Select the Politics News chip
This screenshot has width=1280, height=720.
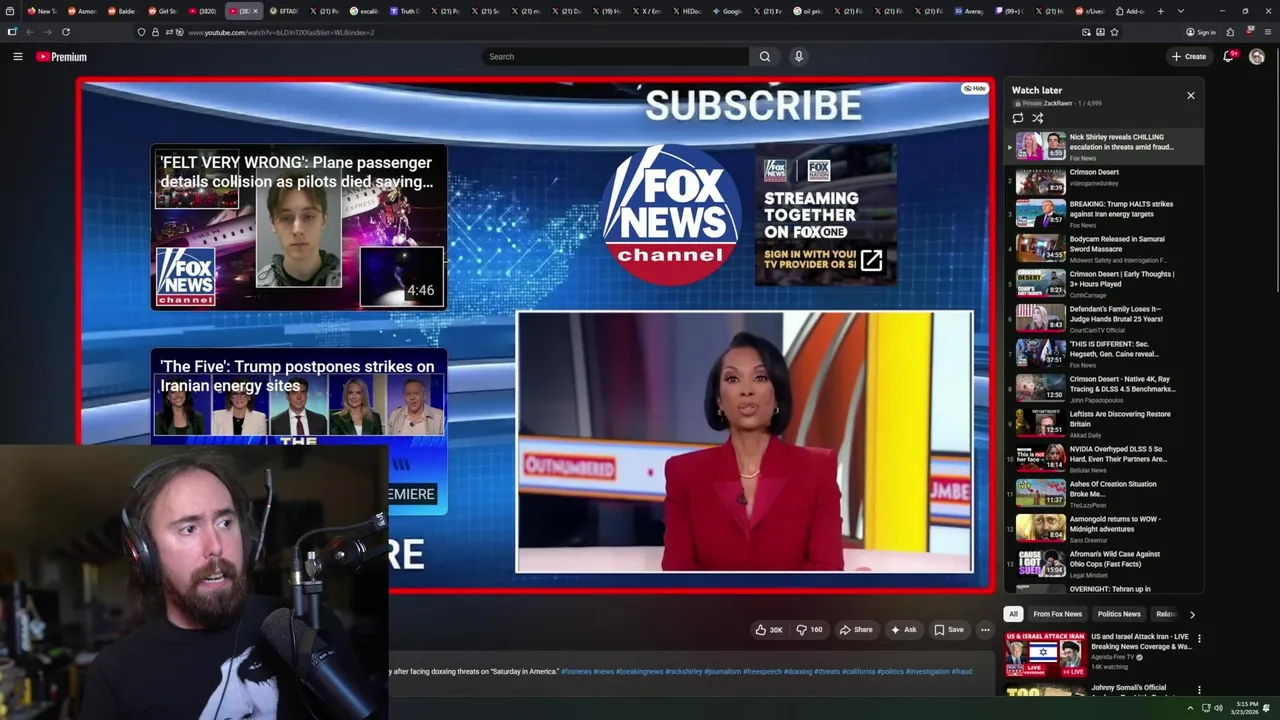coord(1119,614)
